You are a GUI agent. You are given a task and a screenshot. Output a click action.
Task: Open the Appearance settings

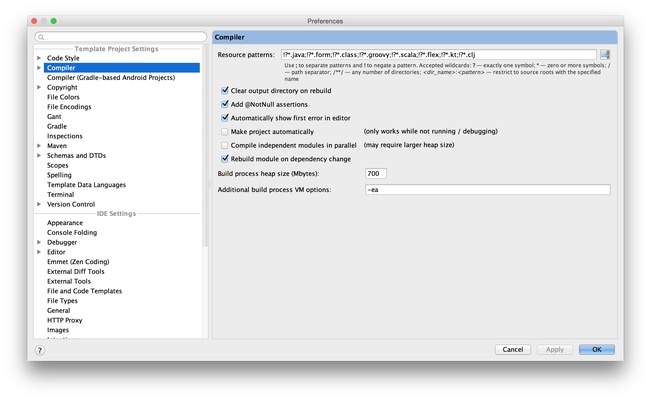point(65,223)
